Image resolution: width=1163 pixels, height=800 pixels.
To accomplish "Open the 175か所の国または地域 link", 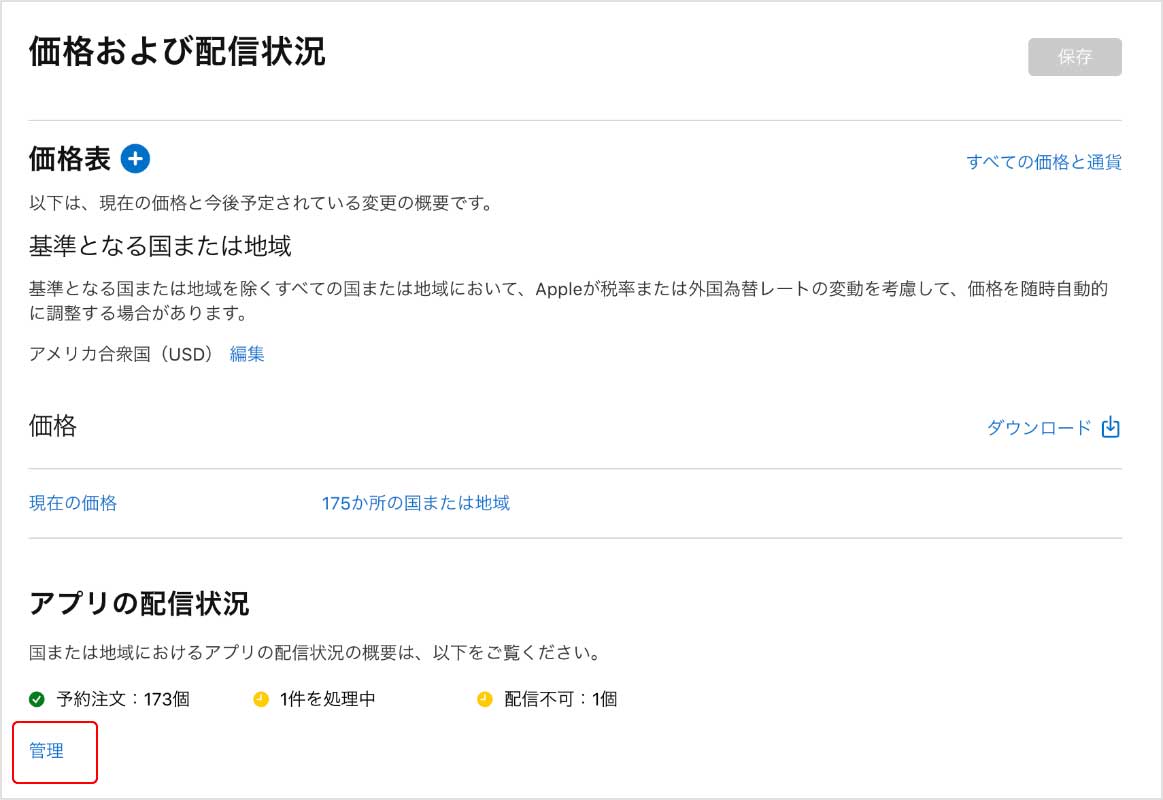I will (x=415, y=503).
